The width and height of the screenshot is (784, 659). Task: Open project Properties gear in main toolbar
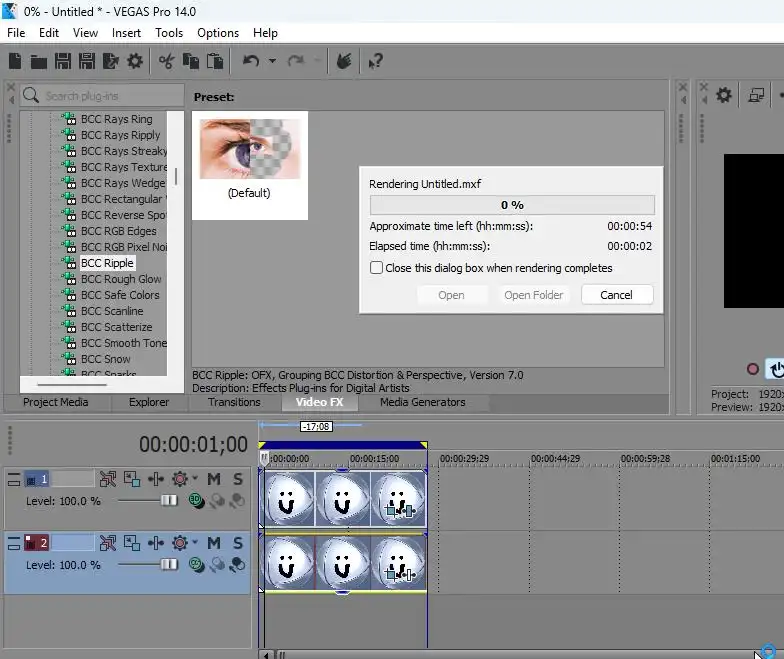point(134,62)
